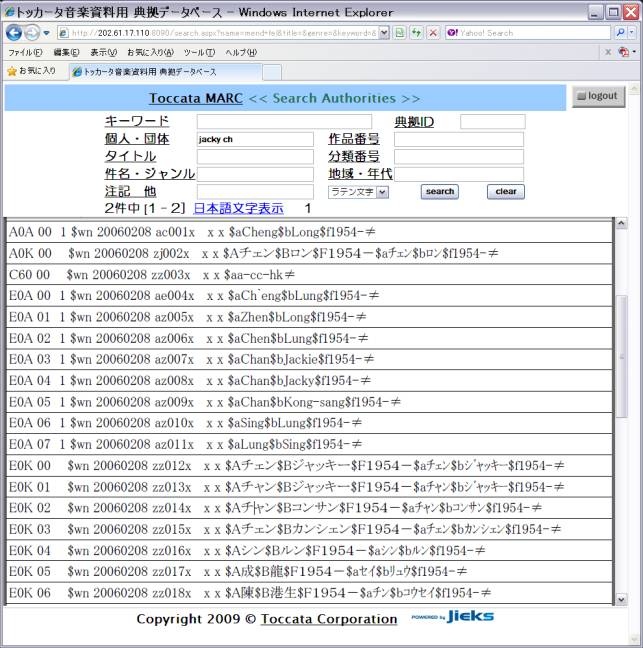This screenshot has width=643, height=648.
Task: Focus the 地域・年代 input field
Action: tap(459, 174)
